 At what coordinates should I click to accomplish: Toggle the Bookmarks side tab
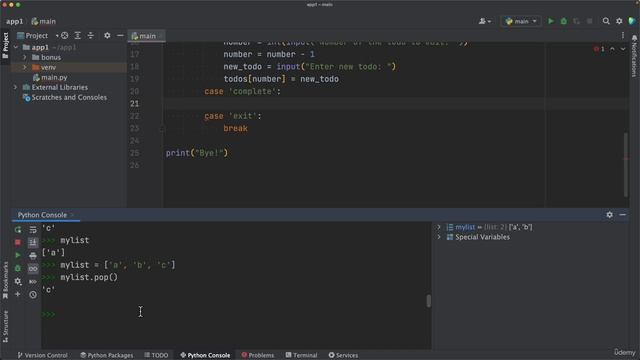pos(5,280)
